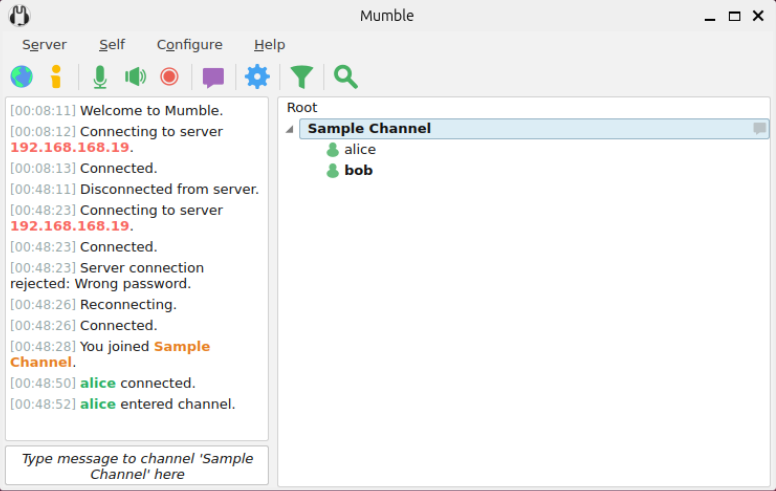776x491 pixels.
Task: Click the Mumble application logo in the title bar
Action: click(19, 15)
